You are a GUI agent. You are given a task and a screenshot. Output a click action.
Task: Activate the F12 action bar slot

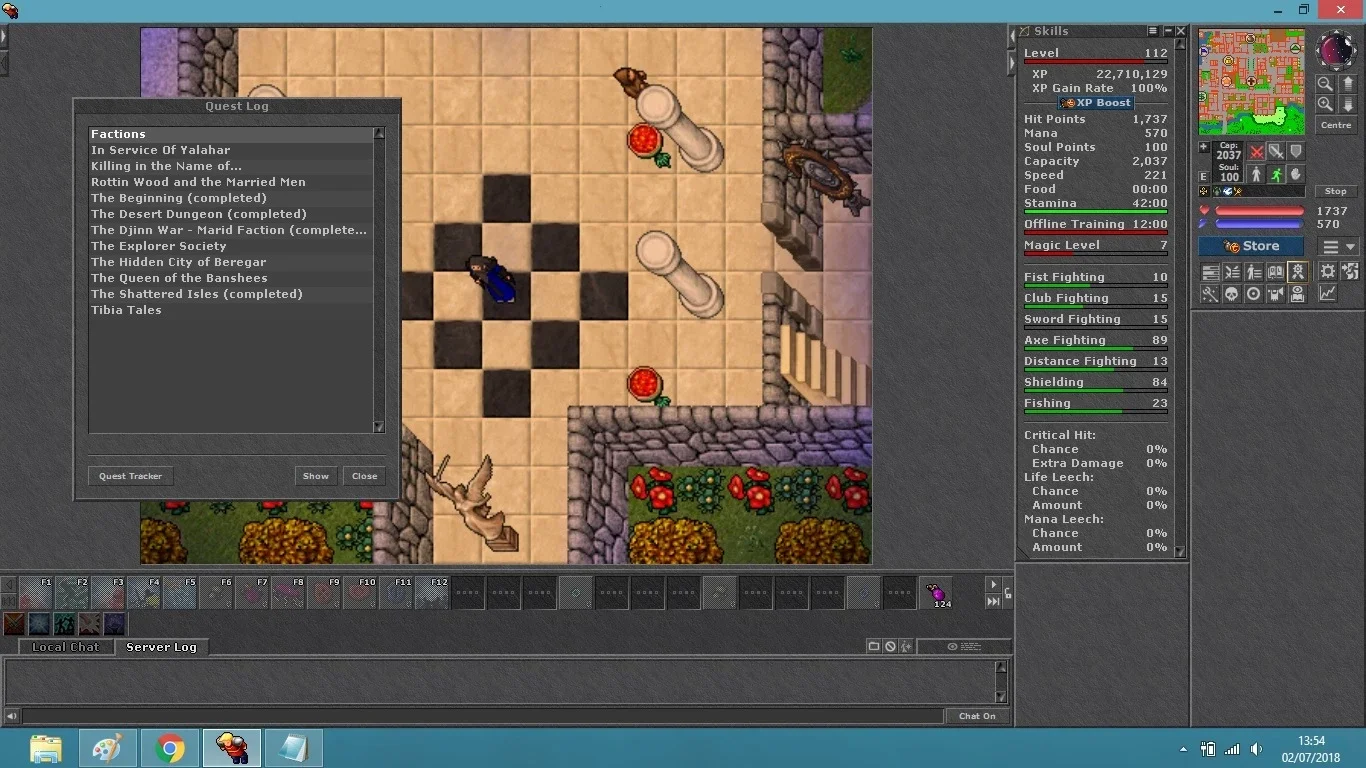(x=432, y=592)
